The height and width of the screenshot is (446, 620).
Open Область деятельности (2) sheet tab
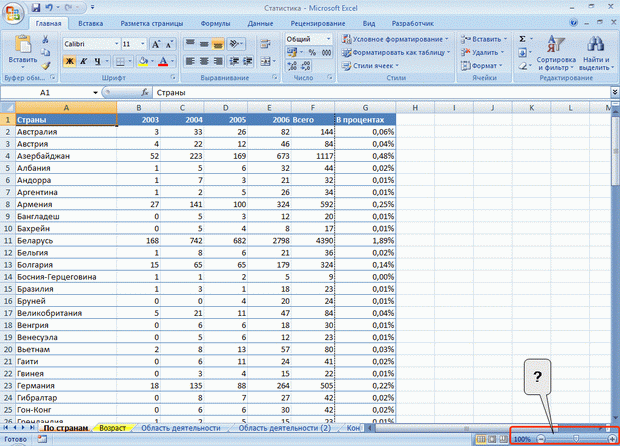coord(285,428)
